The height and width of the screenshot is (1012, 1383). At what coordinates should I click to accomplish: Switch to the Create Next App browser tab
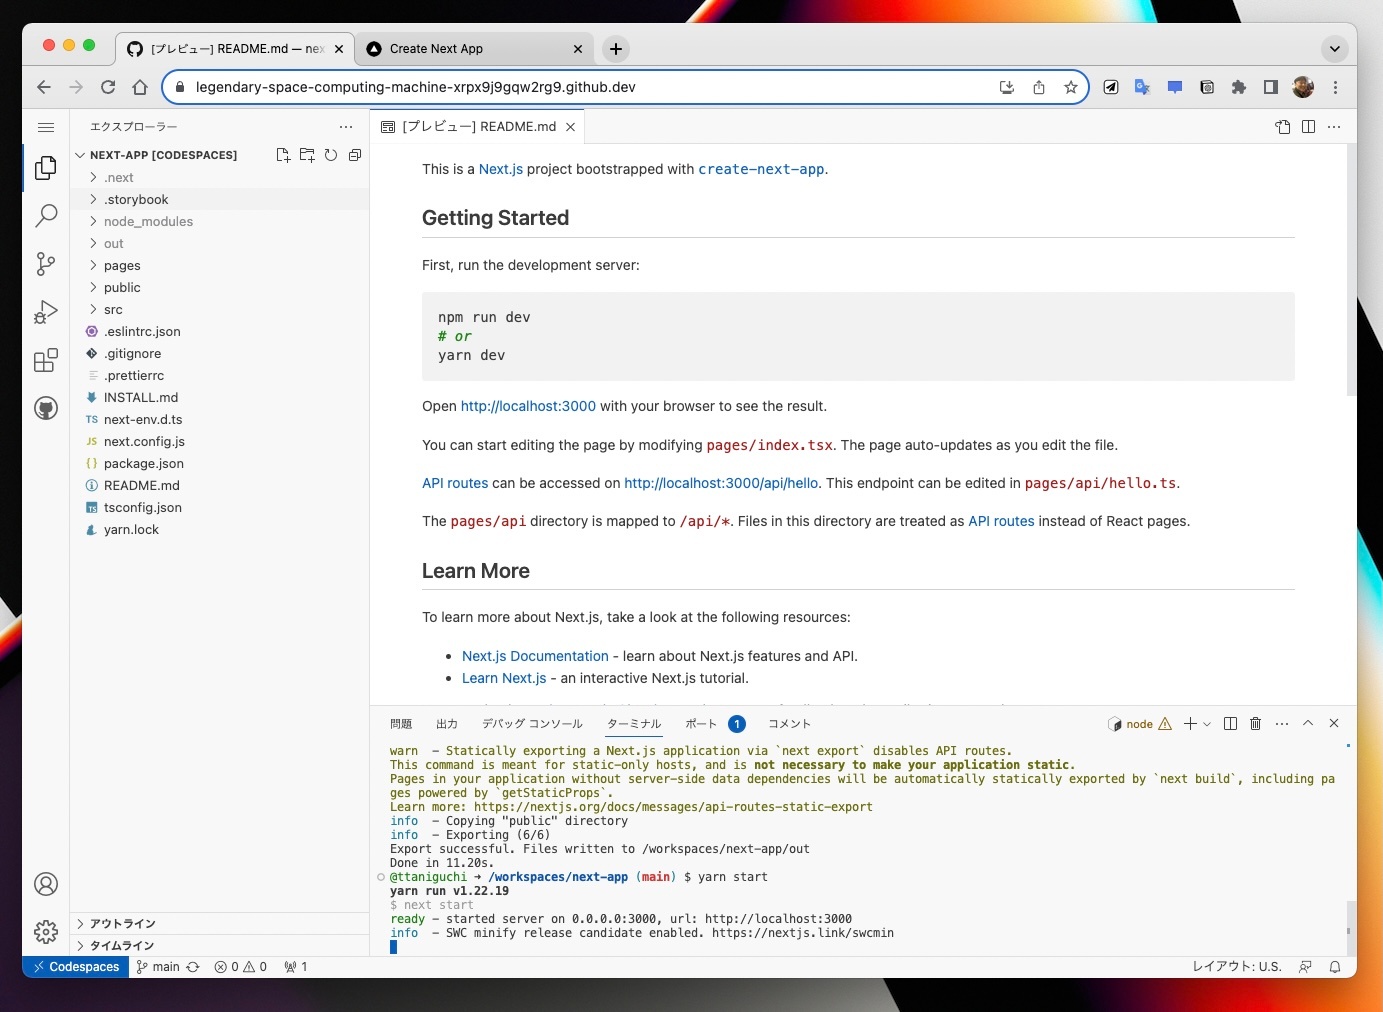(x=474, y=49)
